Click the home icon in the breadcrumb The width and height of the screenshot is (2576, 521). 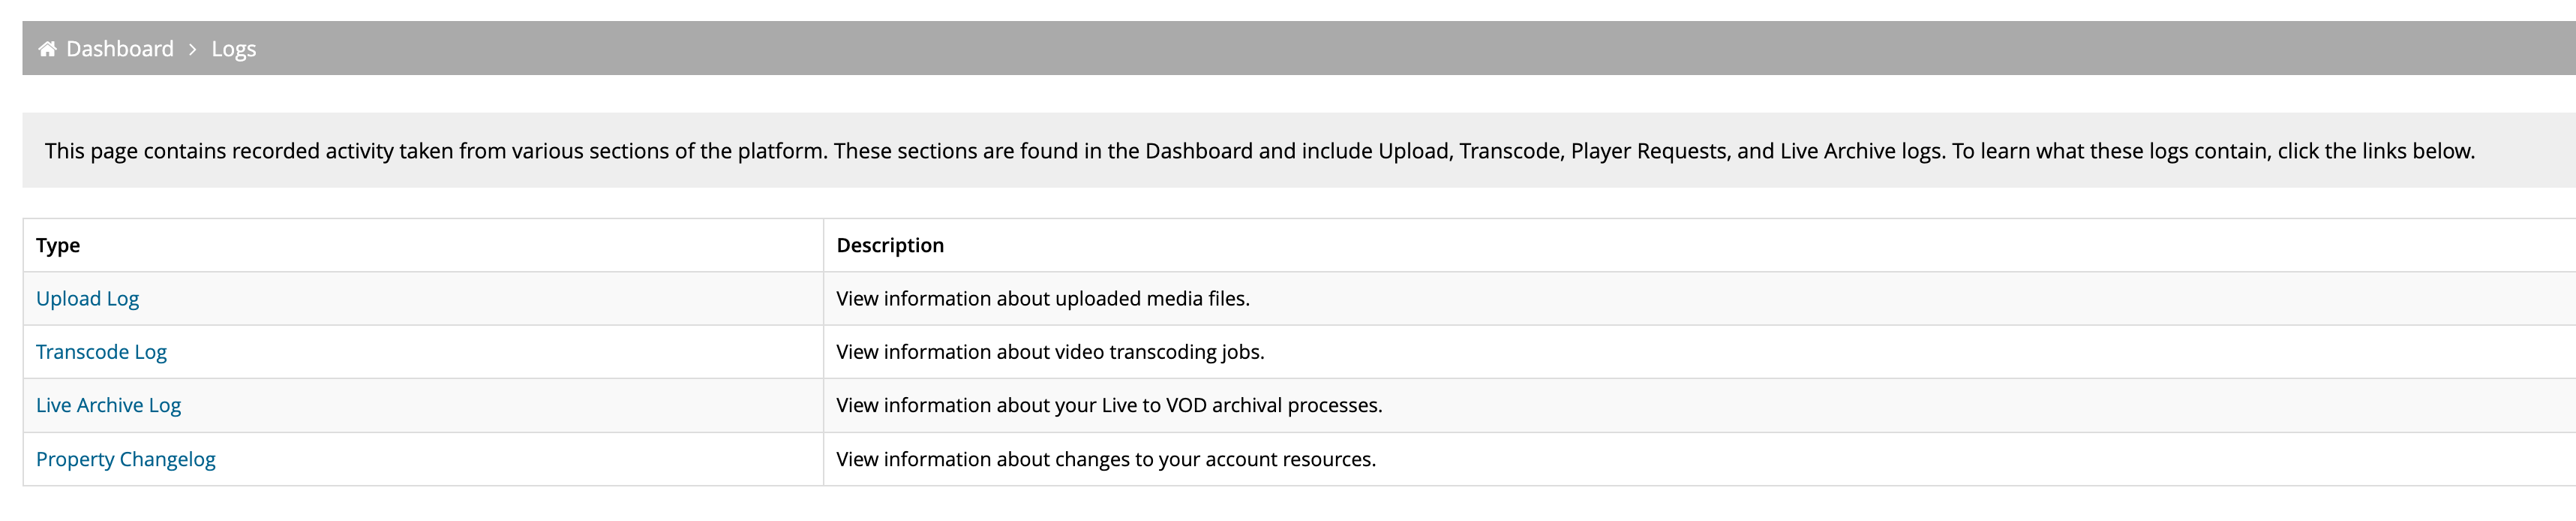[x=47, y=48]
